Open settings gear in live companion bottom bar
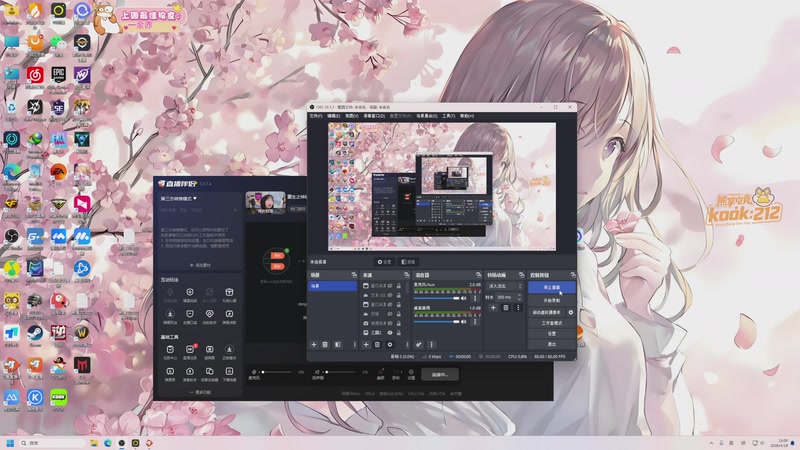Viewport: 800px width, 450px height. [x=411, y=374]
